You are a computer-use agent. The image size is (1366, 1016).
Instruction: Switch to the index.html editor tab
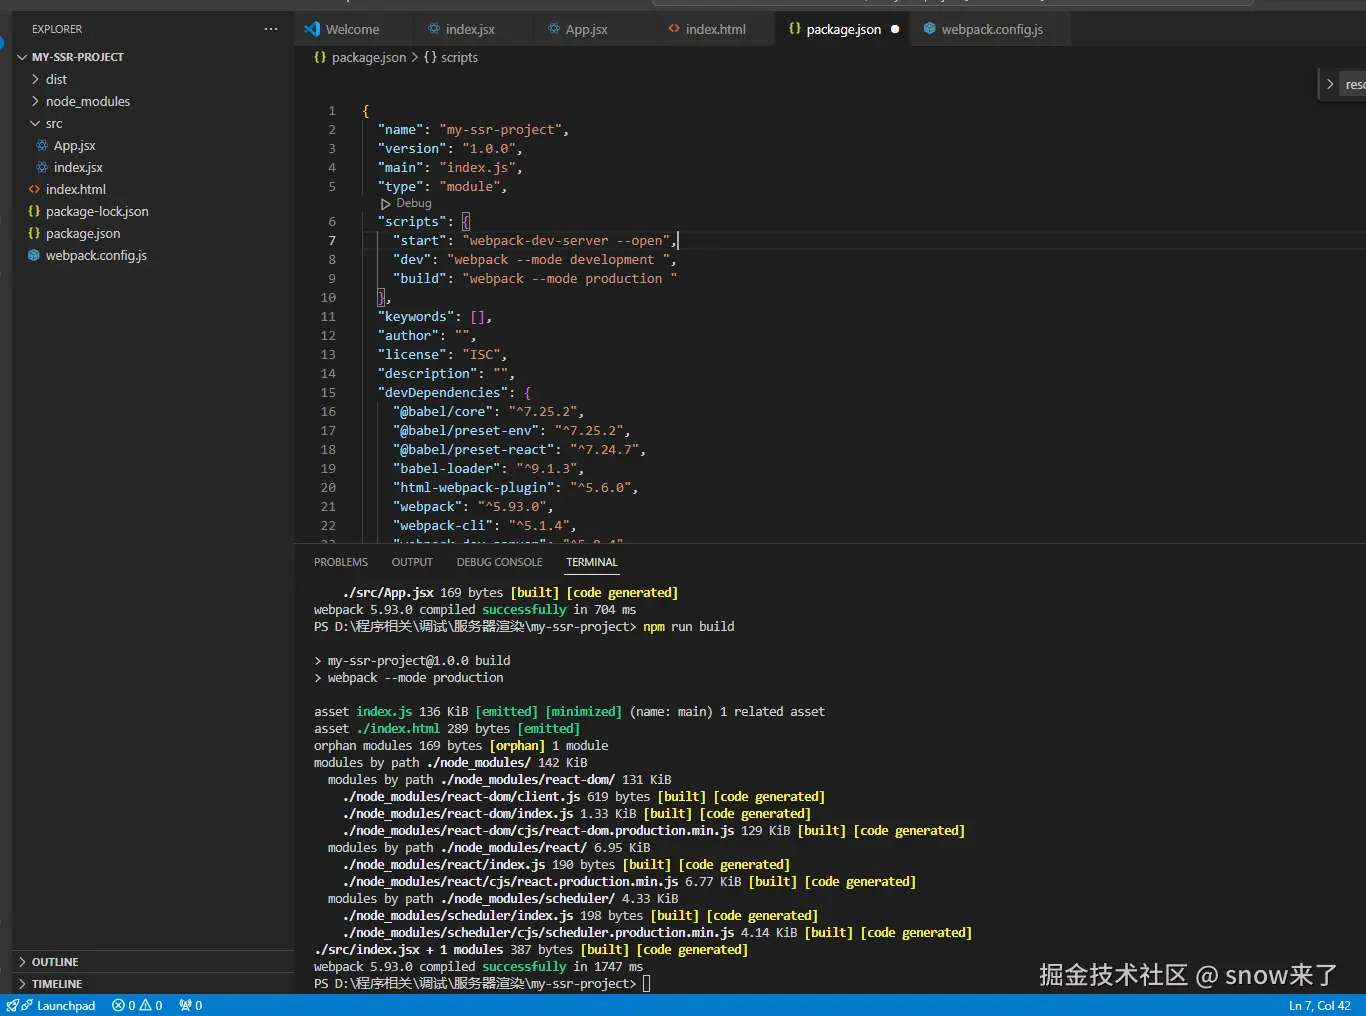[715, 29]
